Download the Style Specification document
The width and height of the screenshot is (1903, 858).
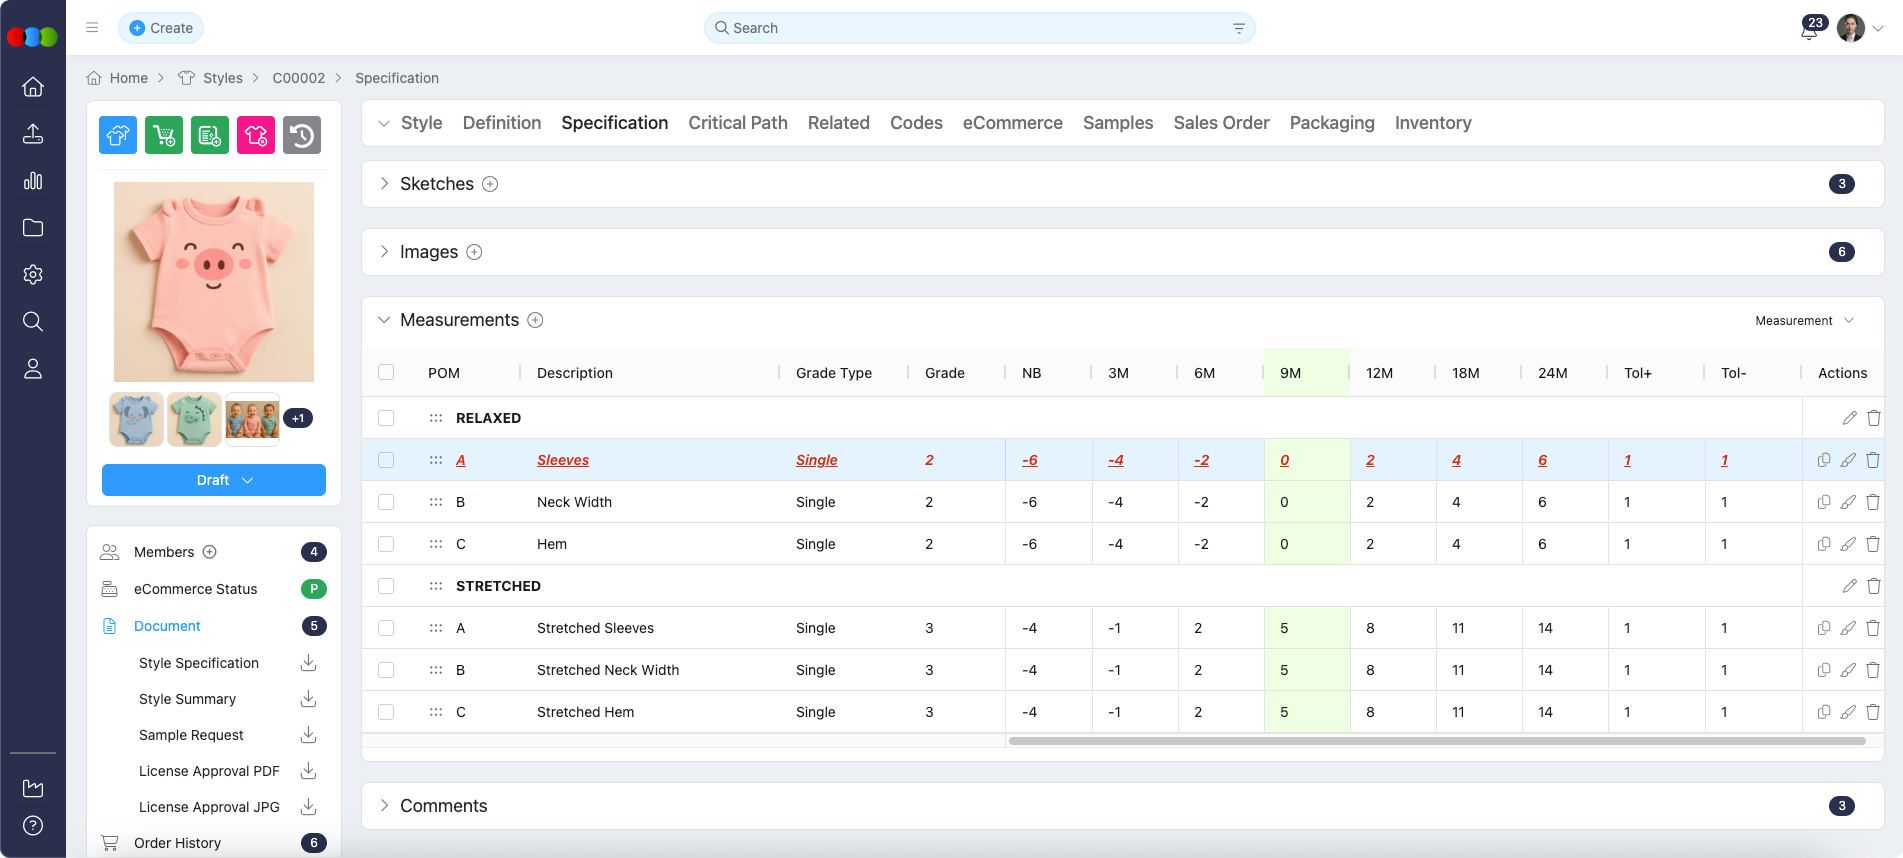(x=309, y=663)
